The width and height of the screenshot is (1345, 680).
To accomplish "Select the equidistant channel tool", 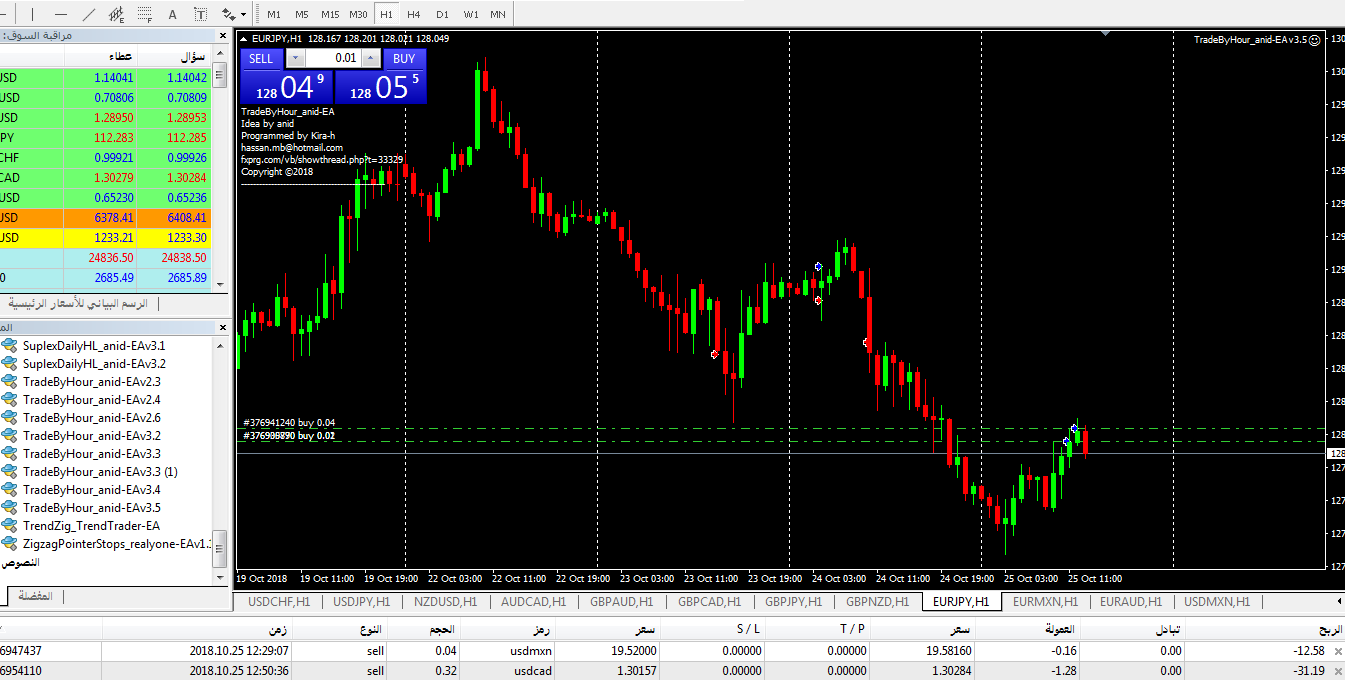I will click(x=117, y=15).
